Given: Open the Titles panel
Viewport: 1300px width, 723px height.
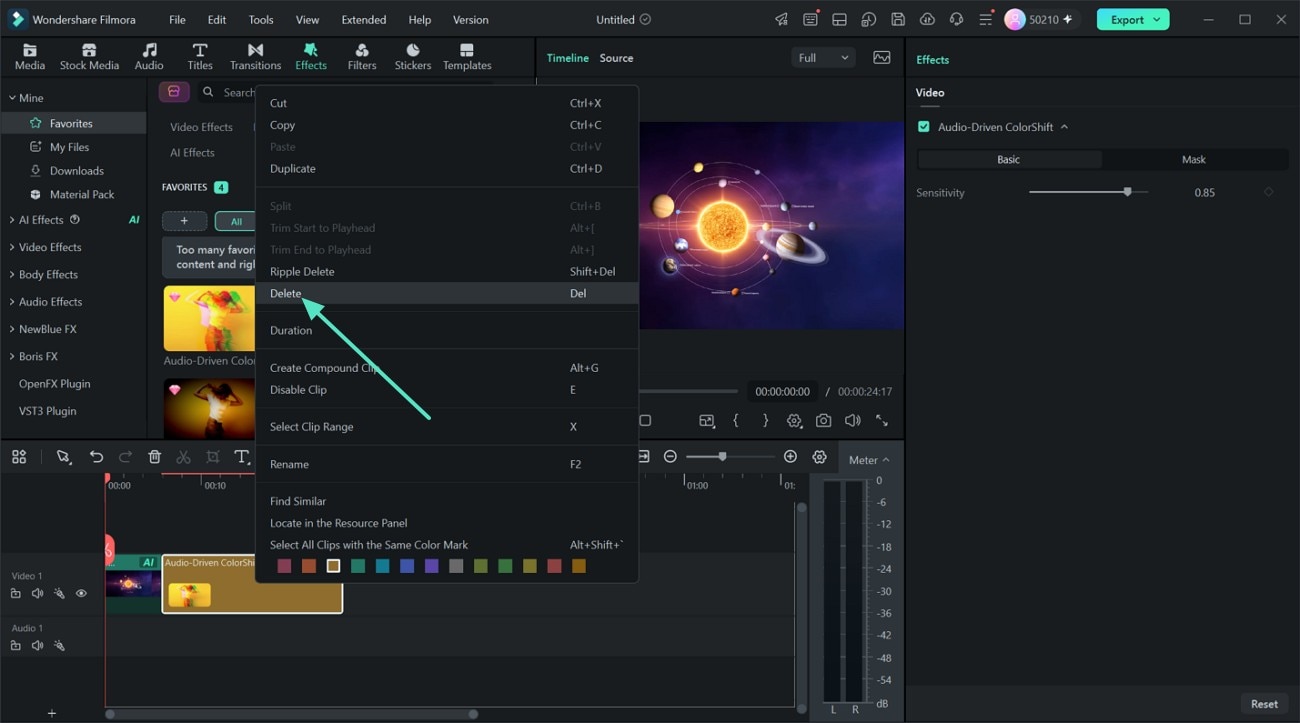Looking at the screenshot, I should click(x=200, y=57).
